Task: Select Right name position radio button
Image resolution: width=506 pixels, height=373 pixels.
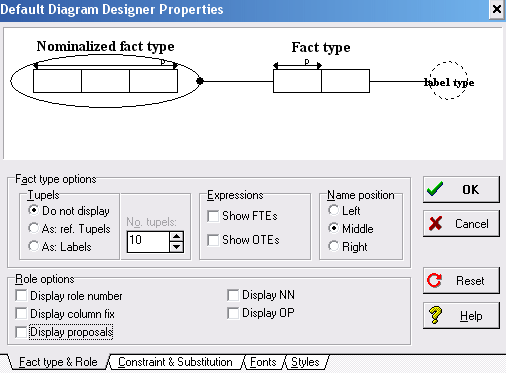Action: 333,246
